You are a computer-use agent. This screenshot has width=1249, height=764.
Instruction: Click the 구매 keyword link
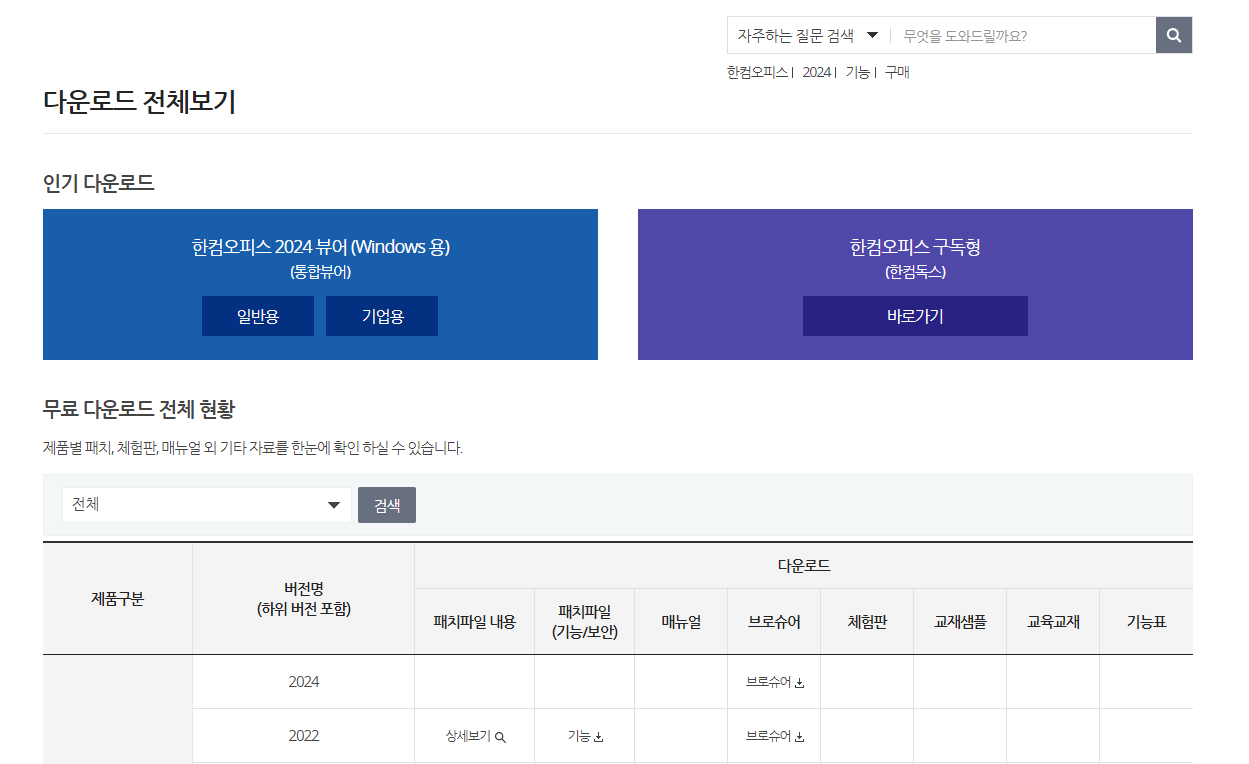coord(897,72)
